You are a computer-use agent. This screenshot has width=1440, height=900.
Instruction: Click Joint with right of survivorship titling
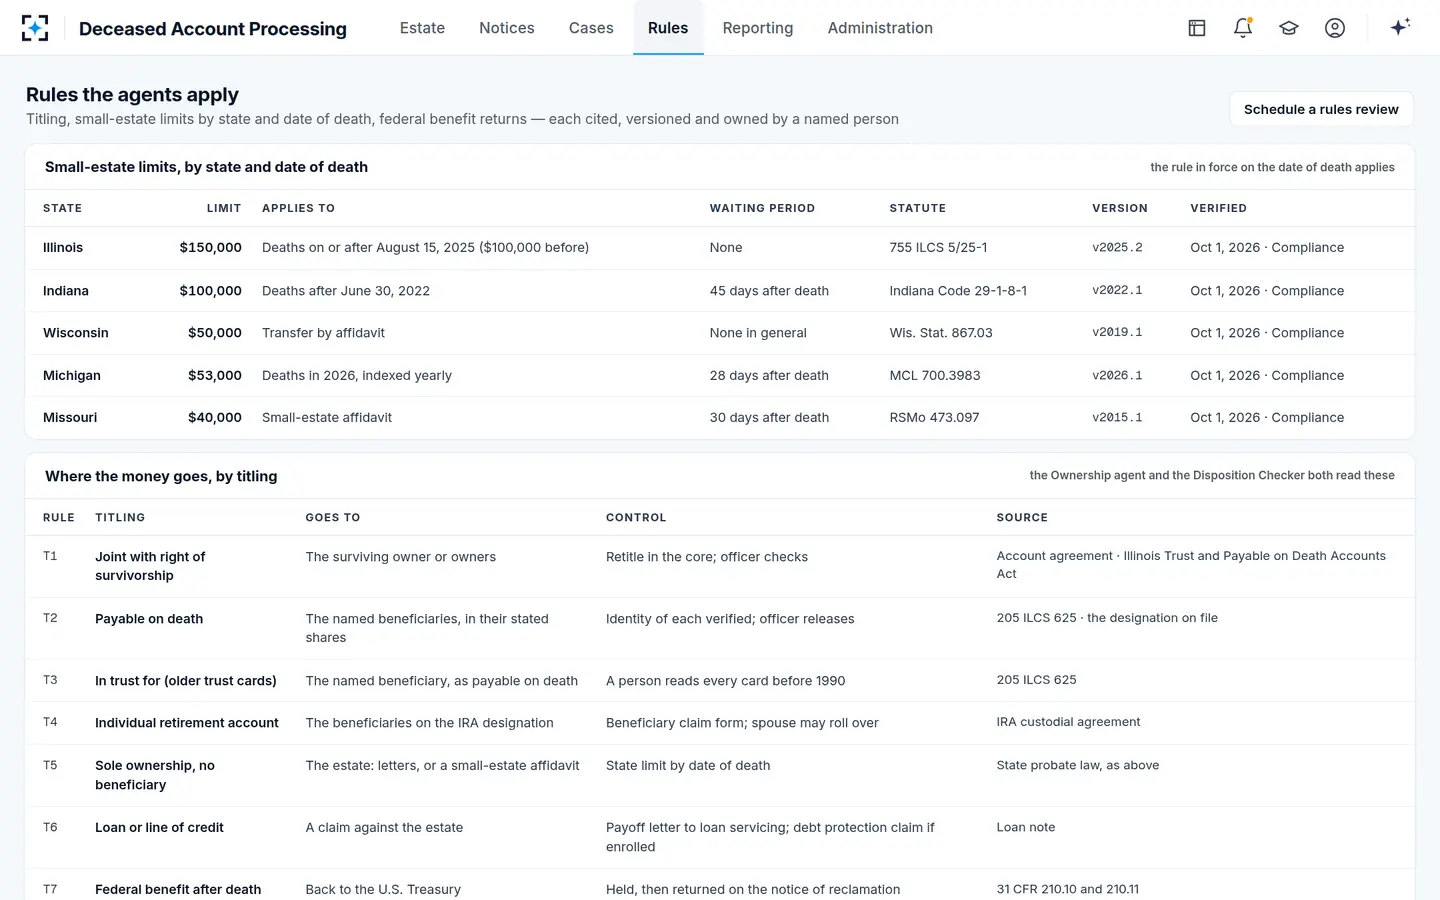pyautogui.click(x=150, y=566)
